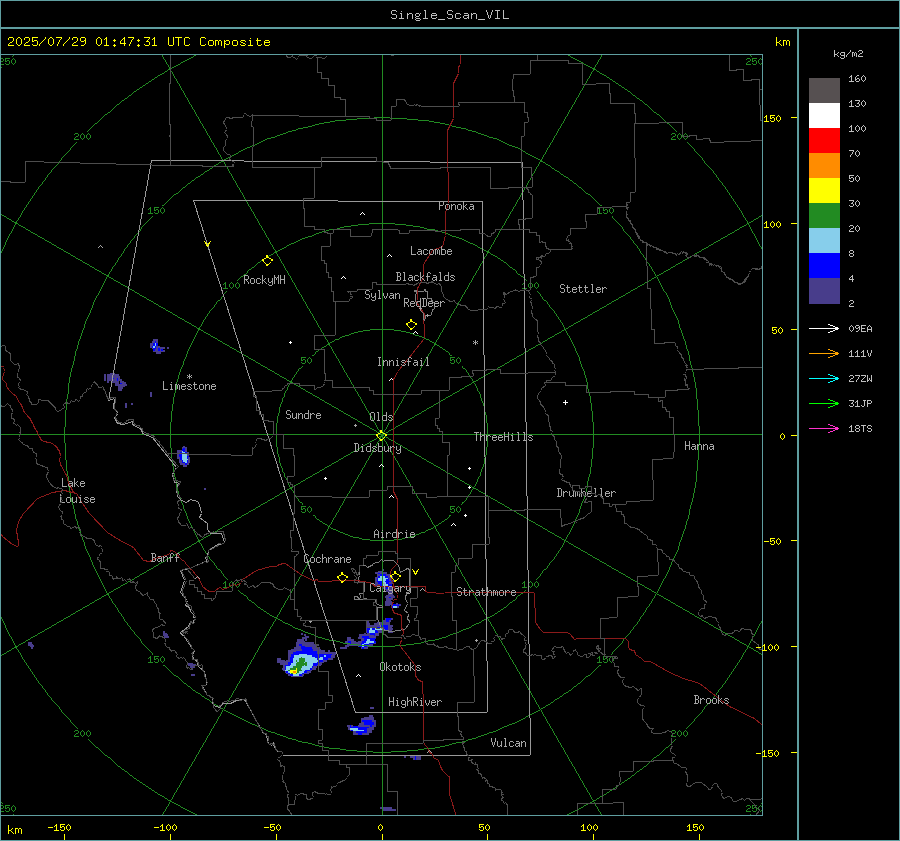900x841 pixels.
Task: Click the yellow diamond marker beside Cochrane
Action: pyautogui.click(x=342, y=577)
